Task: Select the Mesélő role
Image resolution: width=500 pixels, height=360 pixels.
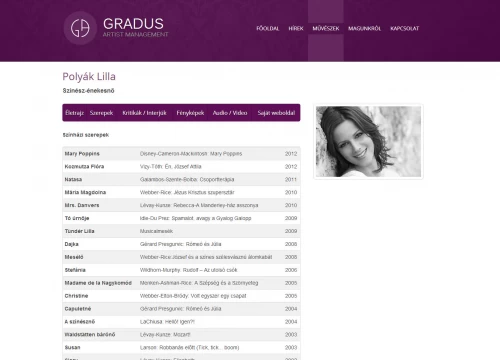Action: [74, 257]
